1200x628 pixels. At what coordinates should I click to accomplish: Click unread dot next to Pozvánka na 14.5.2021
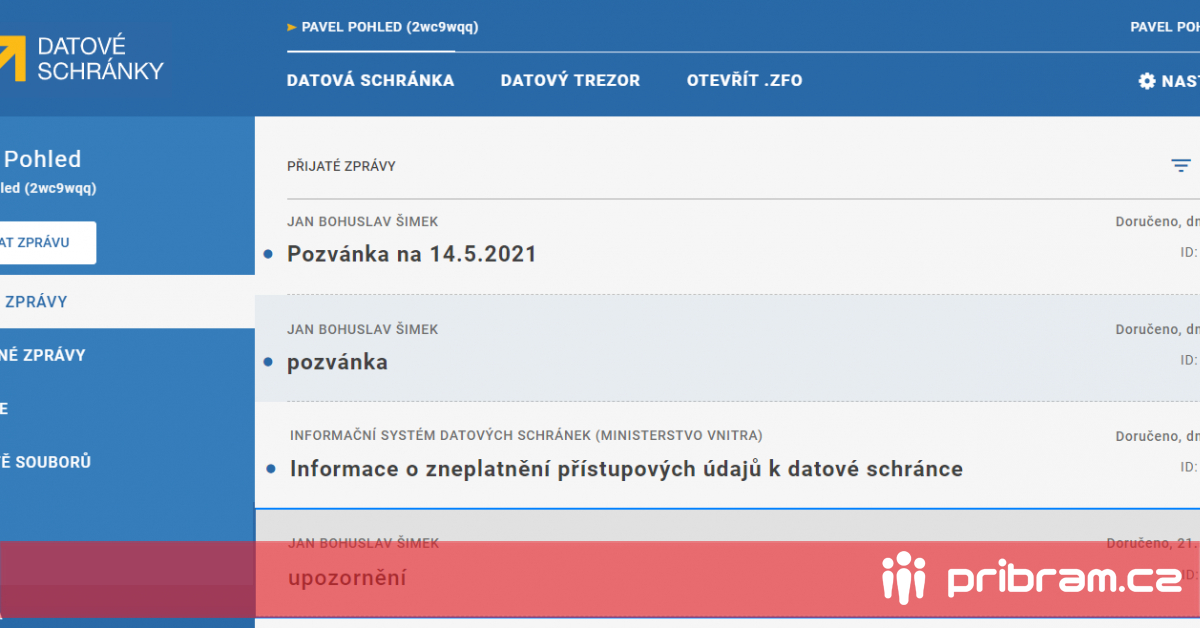tap(268, 254)
